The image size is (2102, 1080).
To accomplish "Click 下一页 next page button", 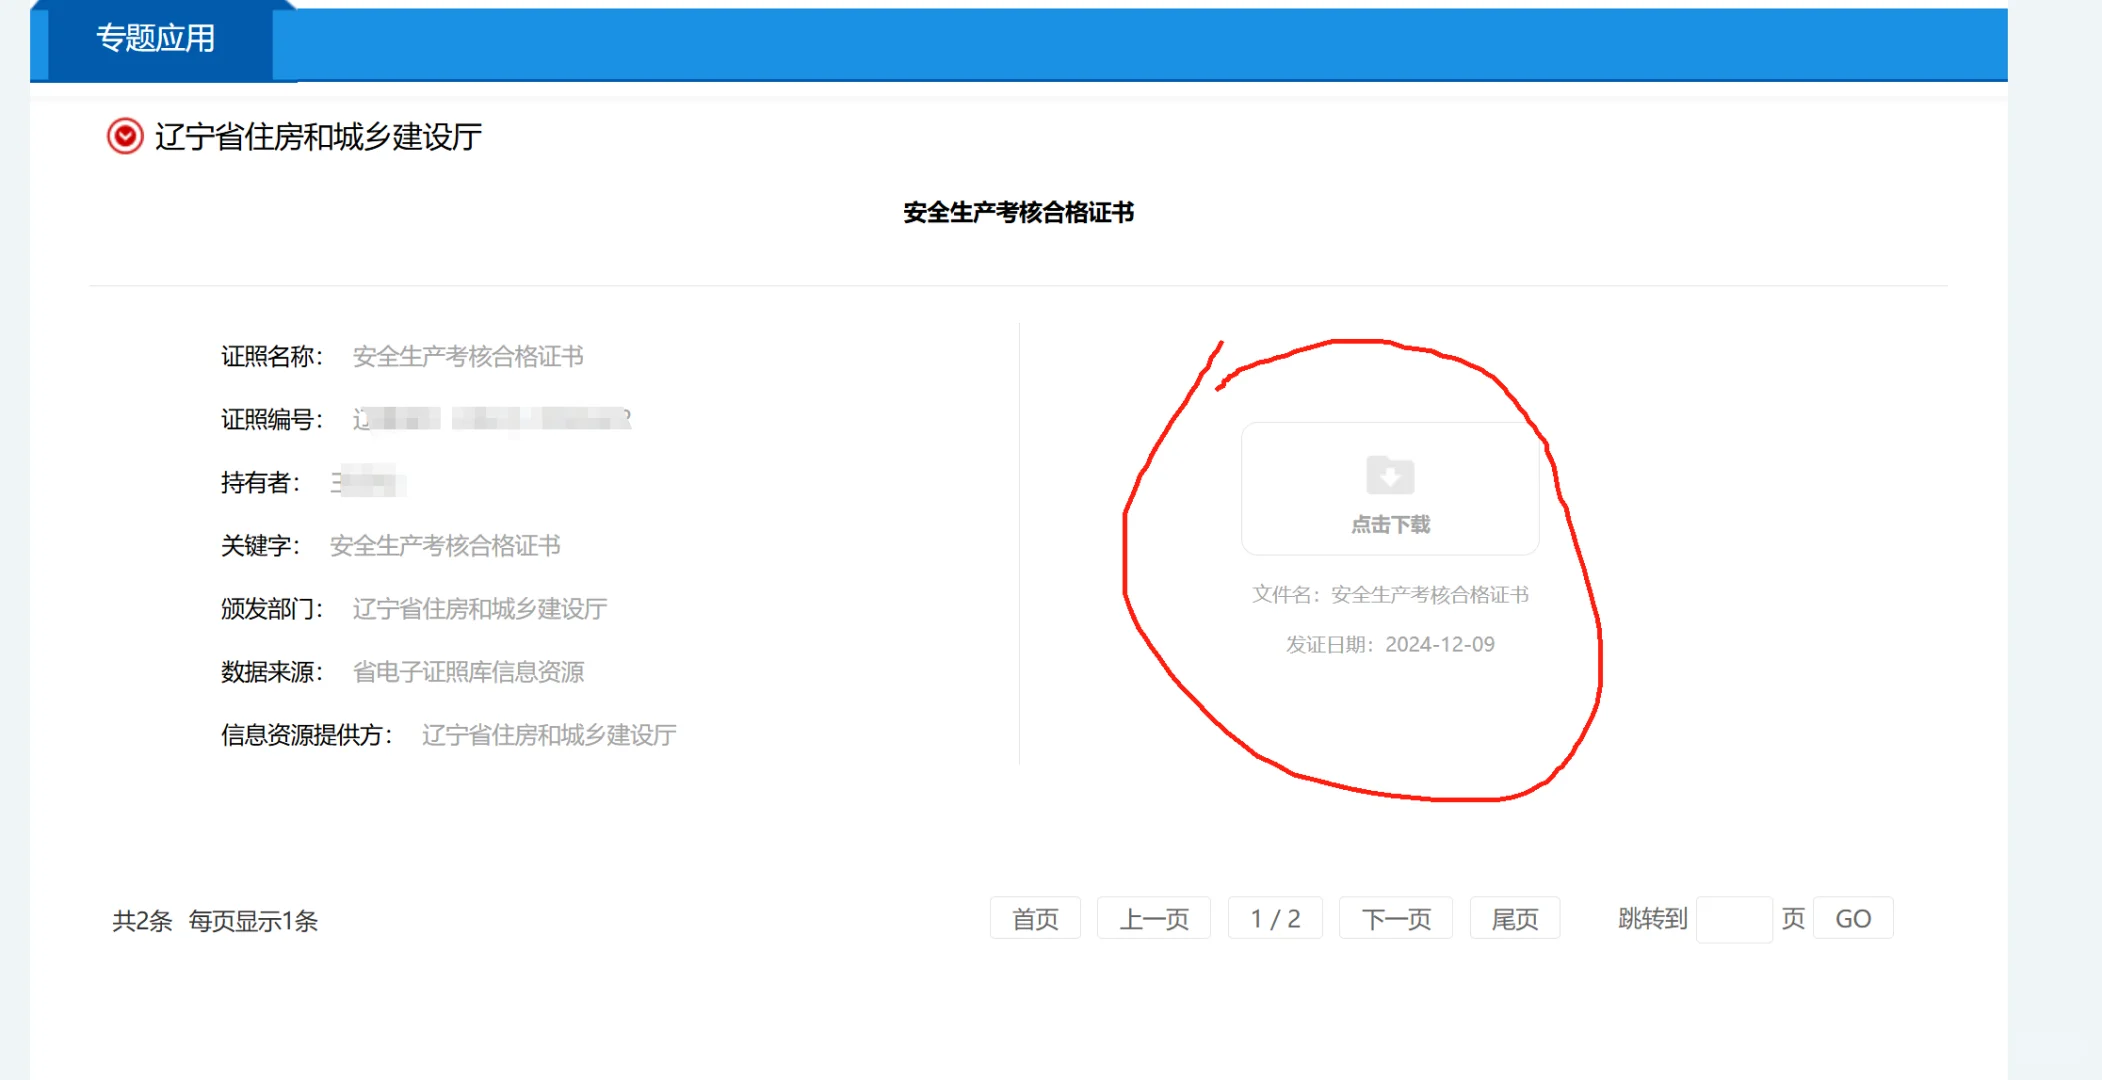I will pos(1395,919).
